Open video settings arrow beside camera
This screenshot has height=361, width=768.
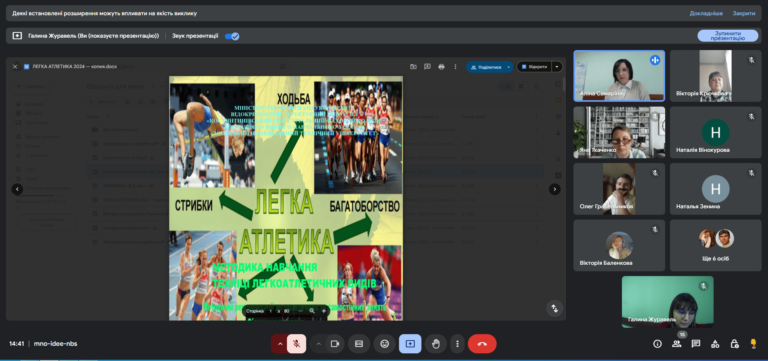pyautogui.click(x=318, y=344)
